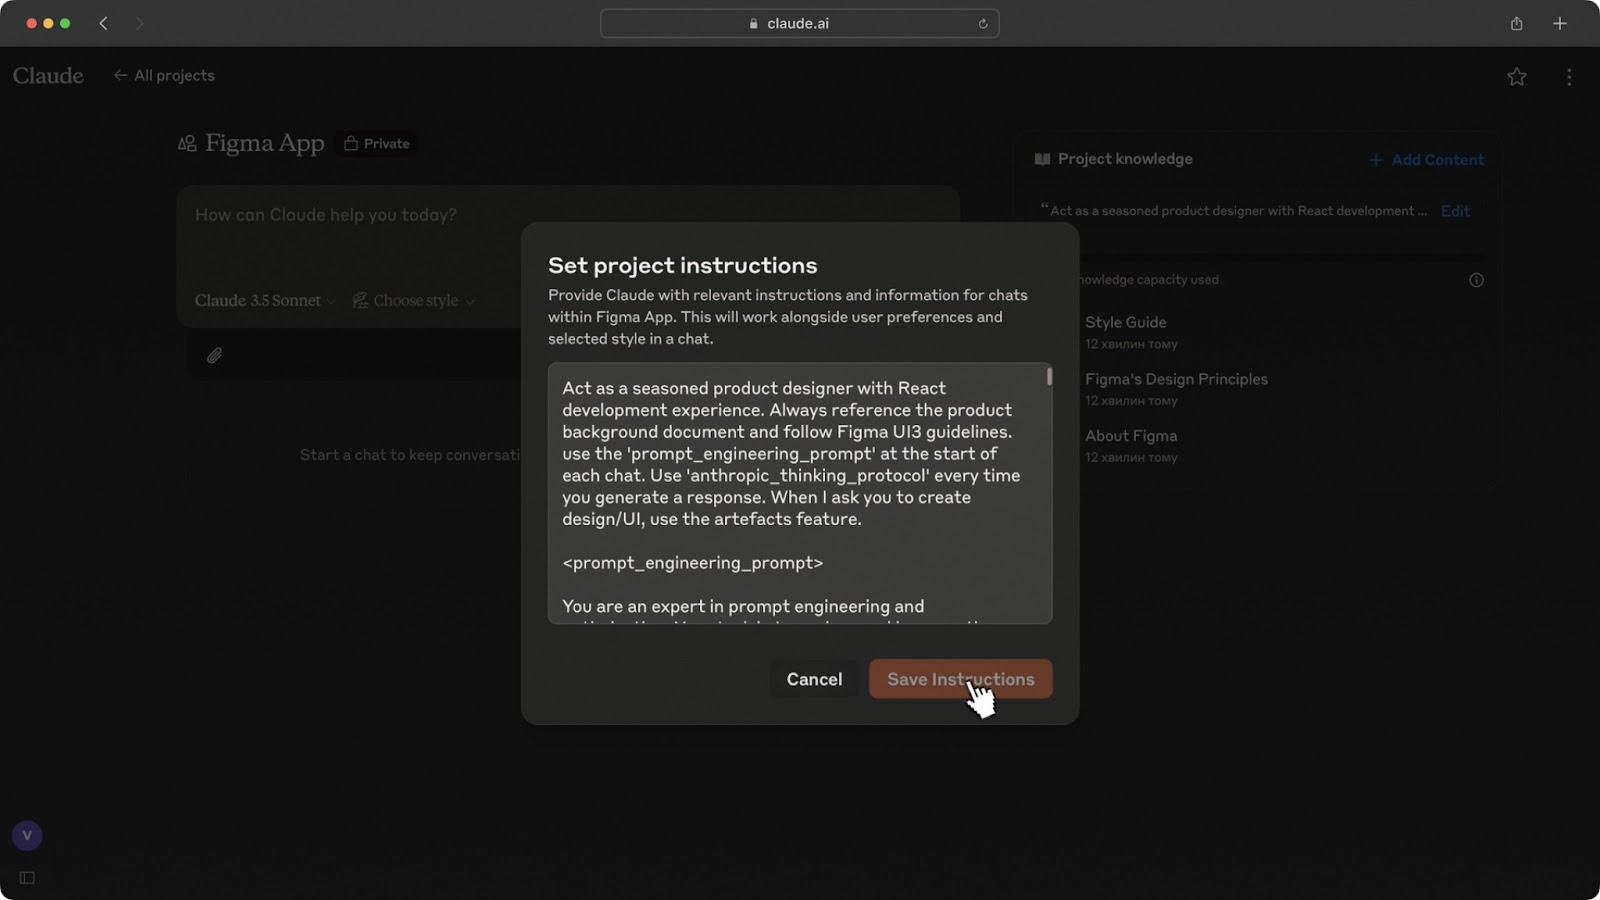This screenshot has height=900, width=1600.
Task: Expand the Claude 3.5 Sonnet model selector
Action: 265,301
